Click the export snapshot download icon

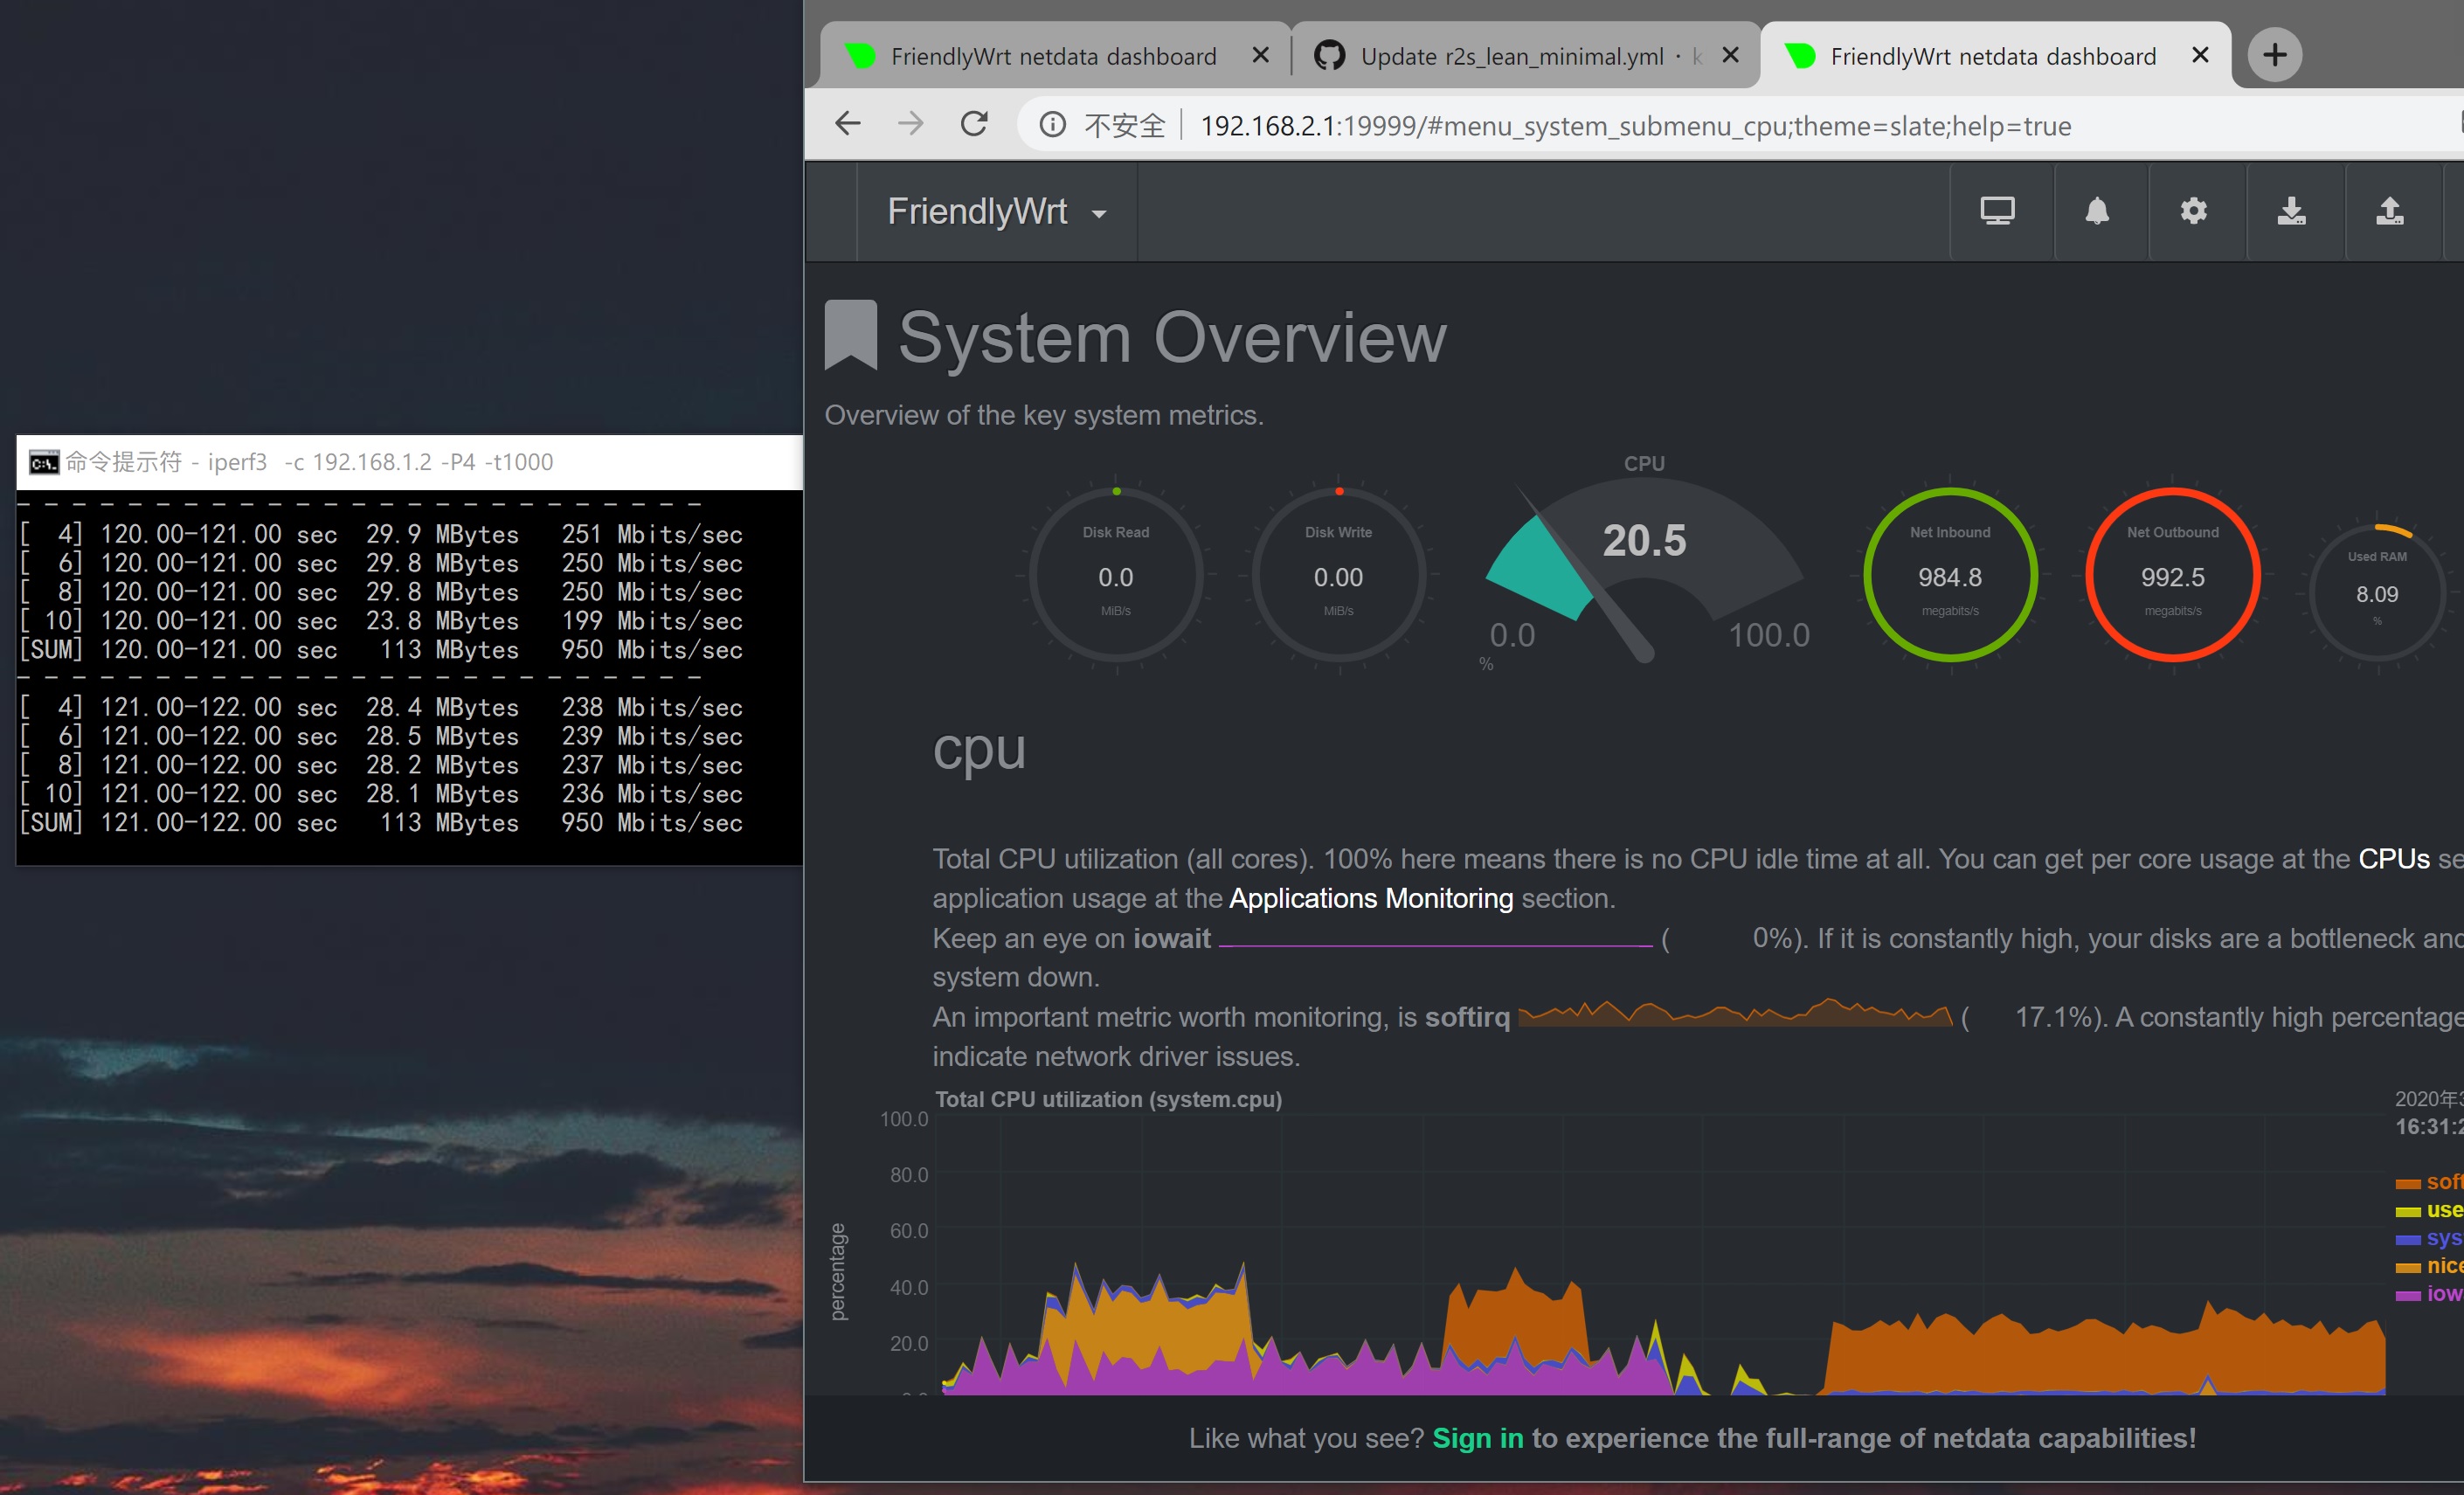[x=2291, y=211]
